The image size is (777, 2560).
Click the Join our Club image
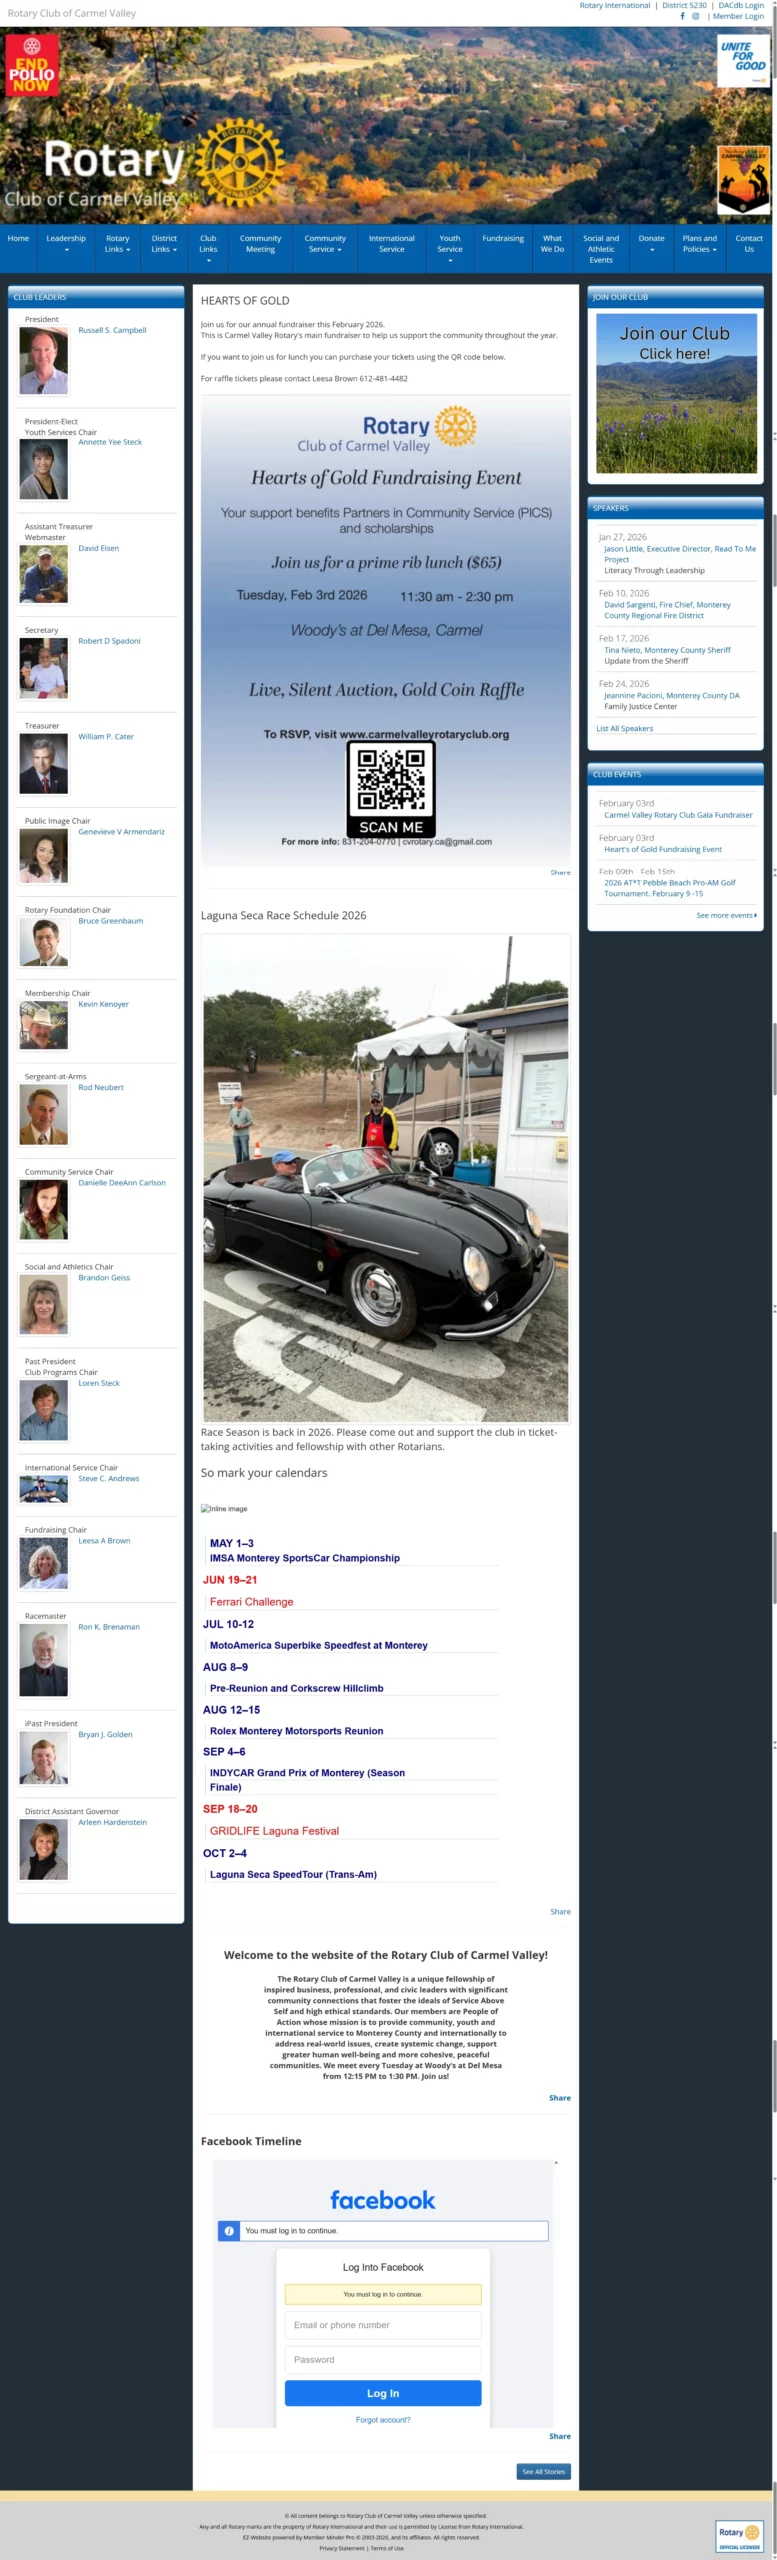(676, 393)
